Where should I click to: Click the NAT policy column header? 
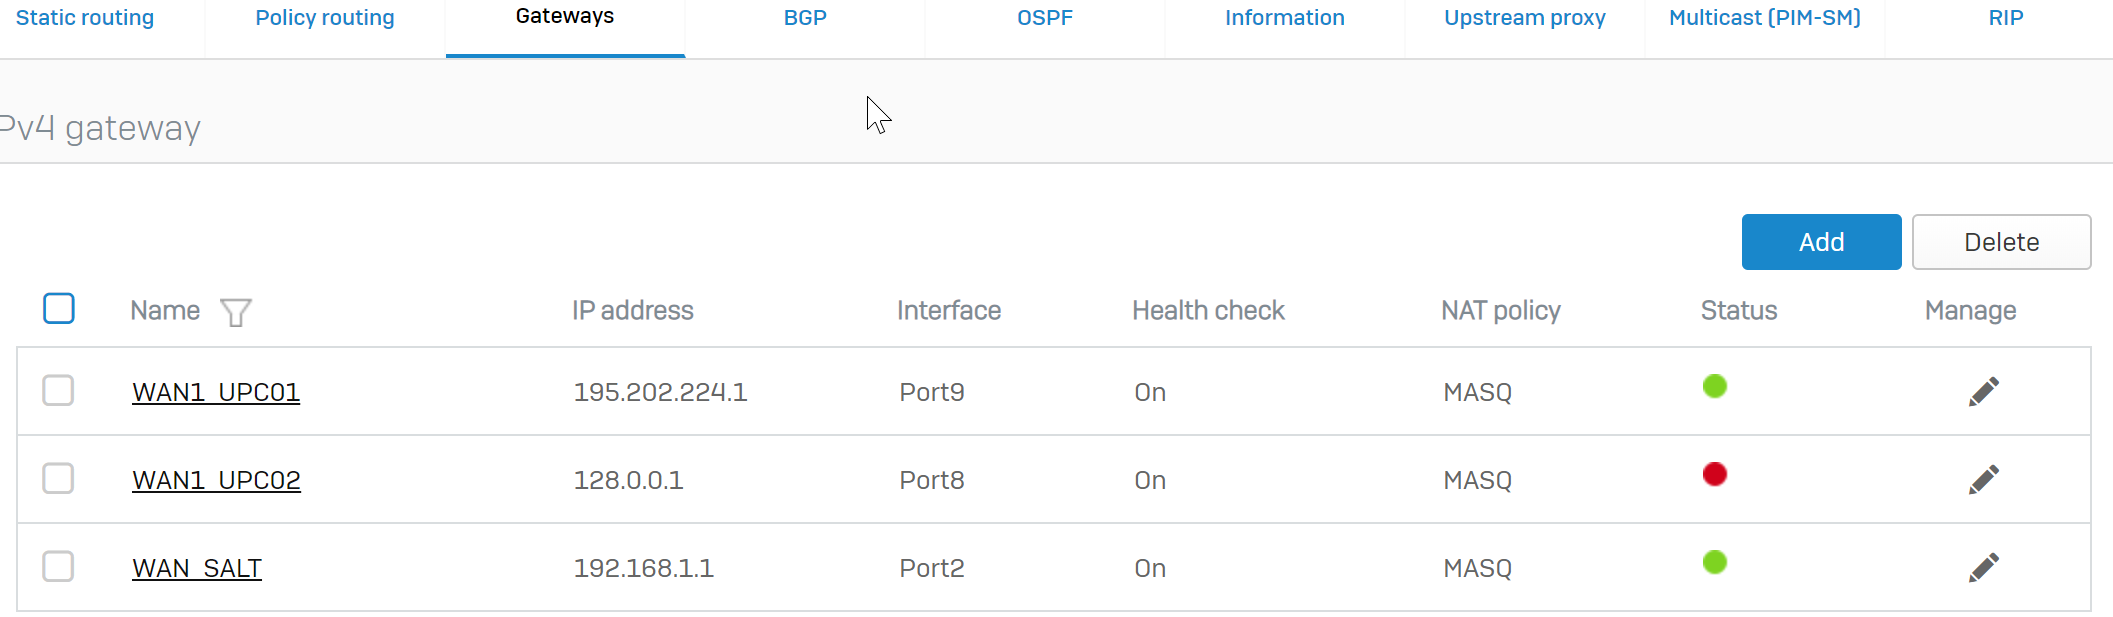pos(1501,311)
